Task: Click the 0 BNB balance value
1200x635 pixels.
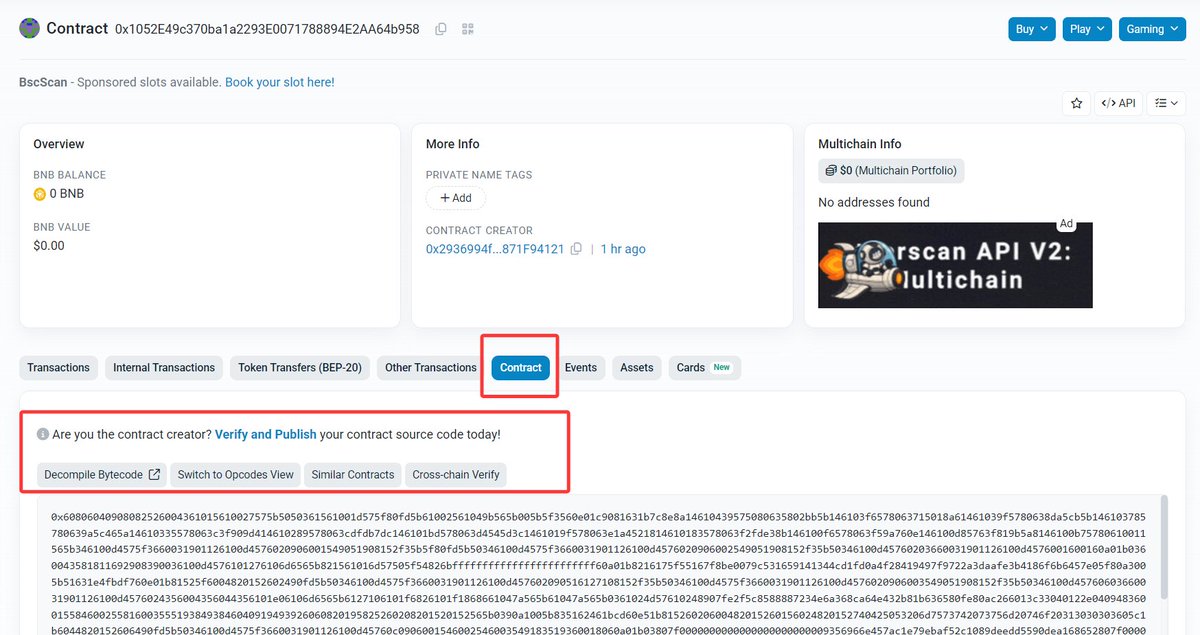Action: pos(68,194)
